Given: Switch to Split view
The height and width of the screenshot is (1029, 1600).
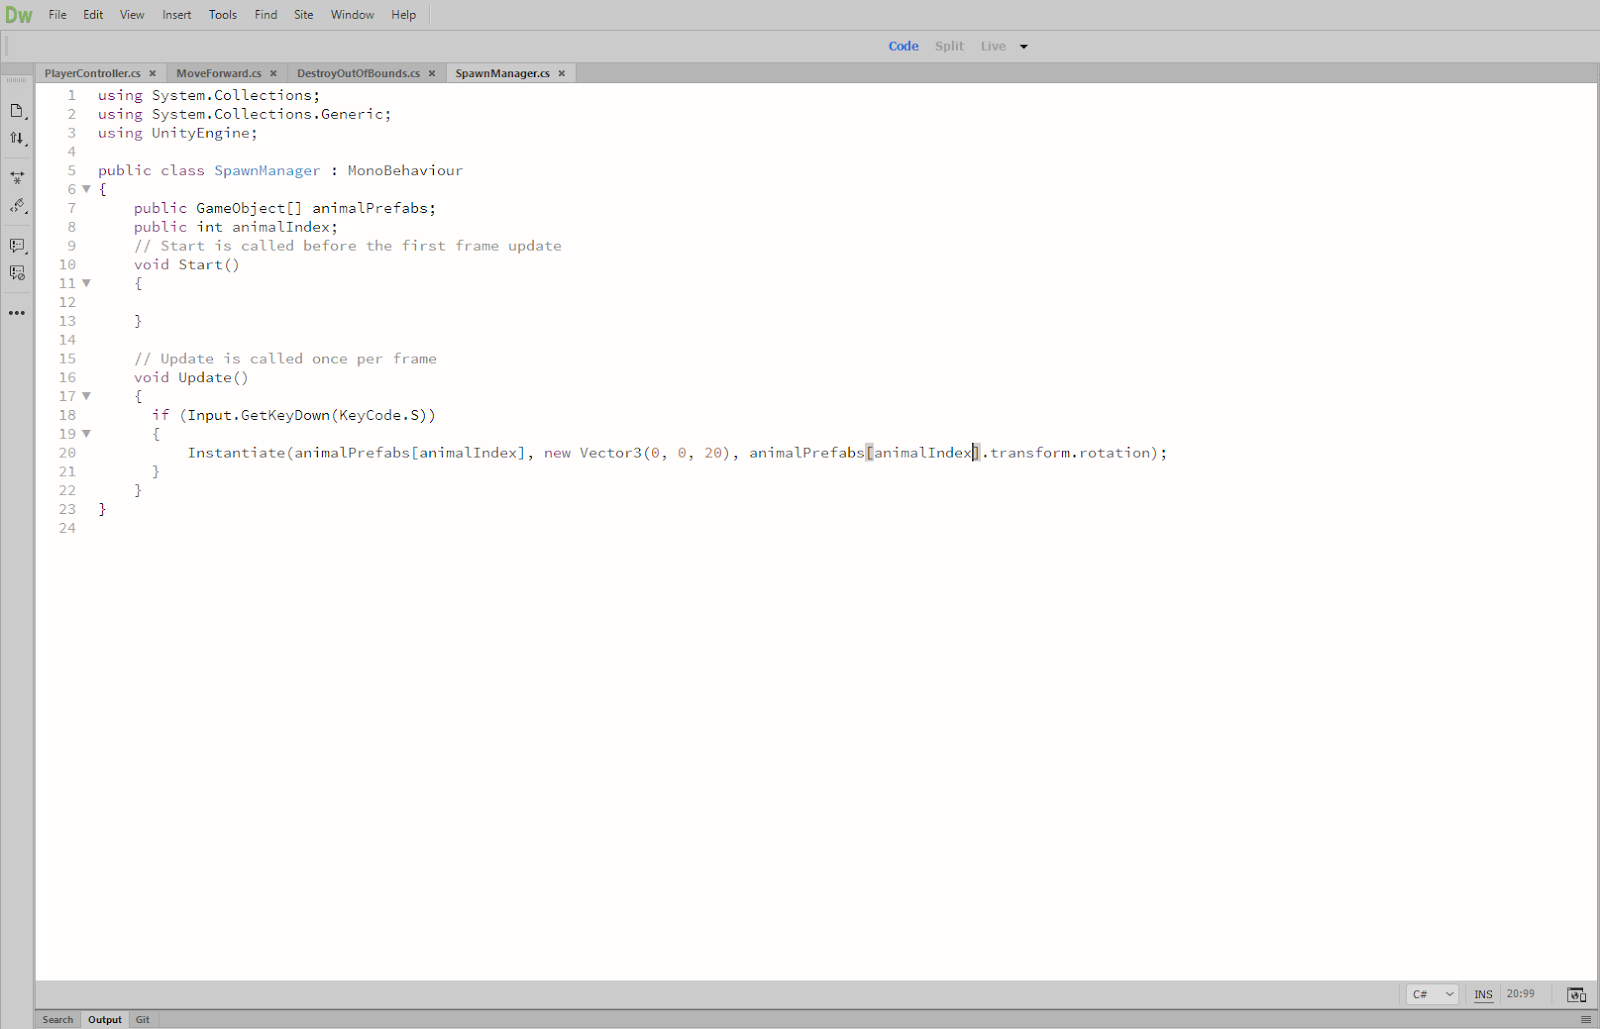Looking at the screenshot, I should pyautogui.click(x=949, y=46).
